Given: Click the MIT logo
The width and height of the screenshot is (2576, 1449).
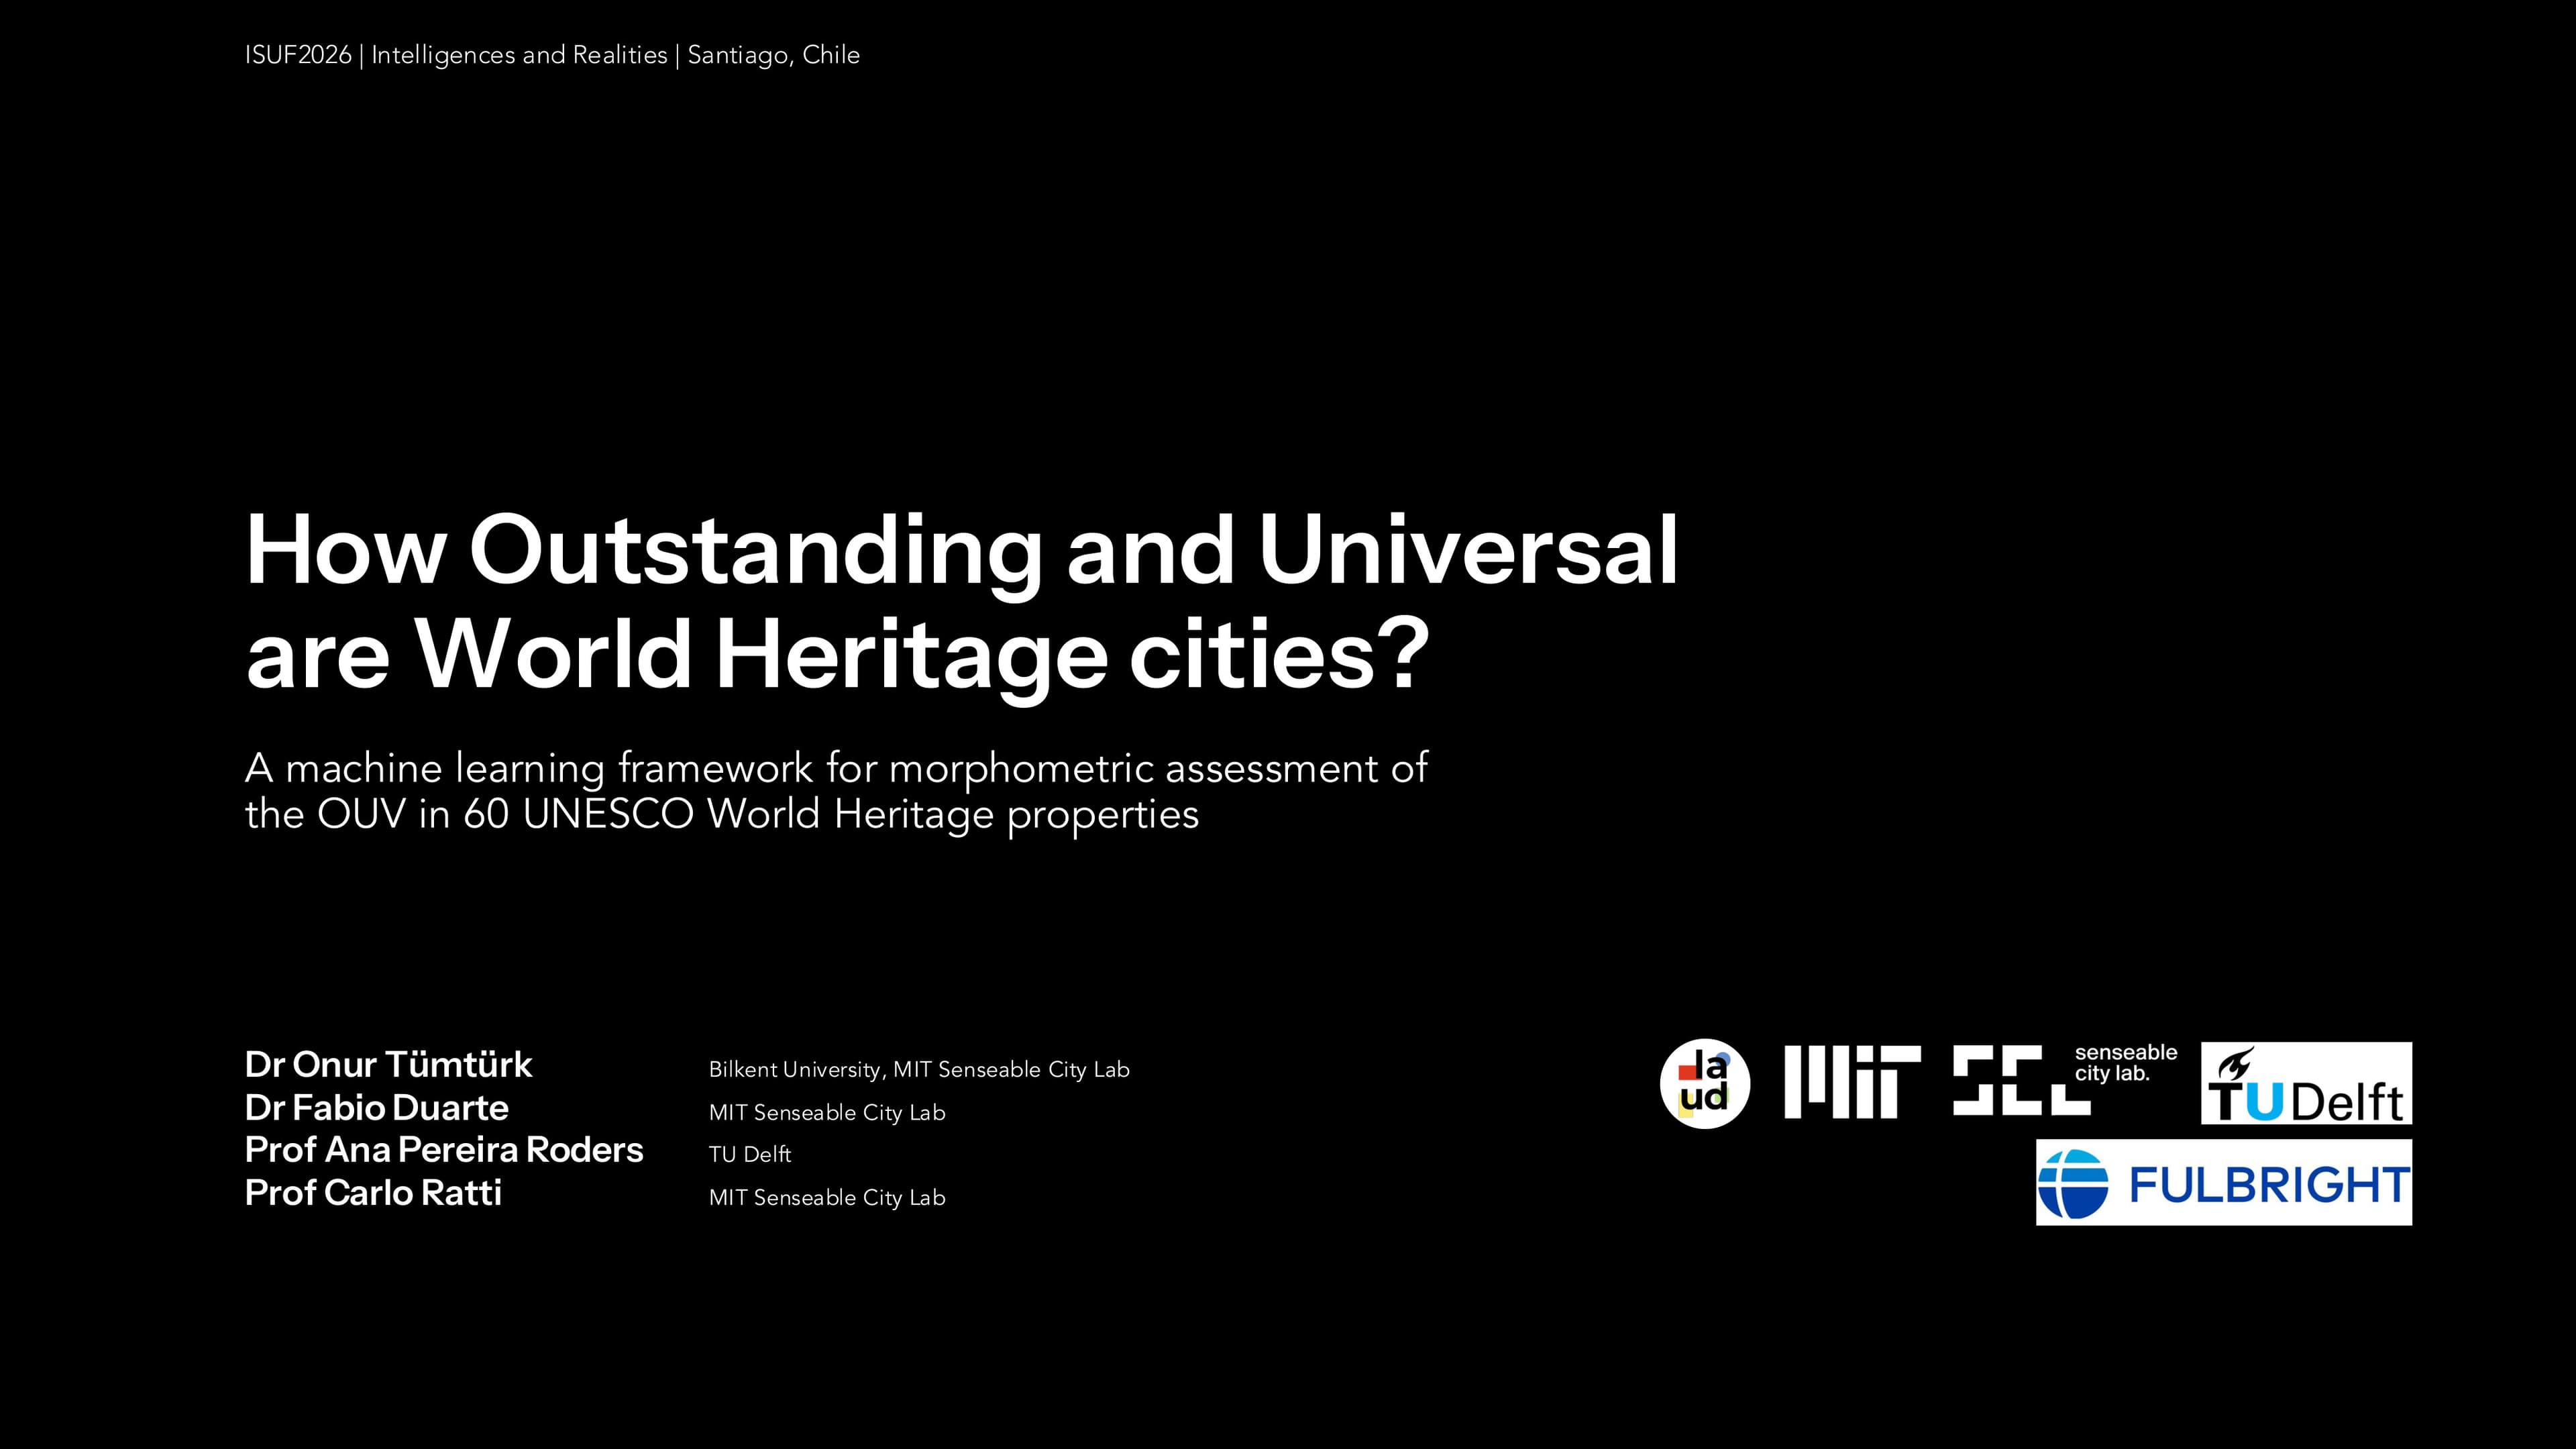Looking at the screenshot, I should pos(1852,1082).
